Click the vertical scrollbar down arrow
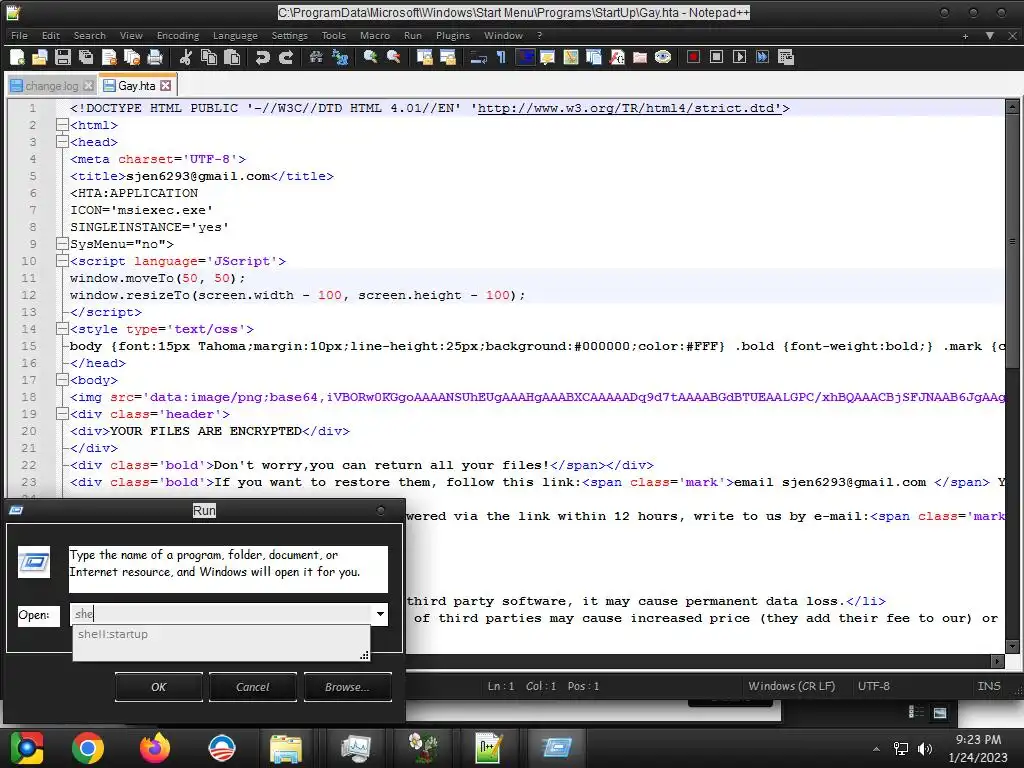The height and width of the screenshot is (768, 1024). click(1012, 647)
